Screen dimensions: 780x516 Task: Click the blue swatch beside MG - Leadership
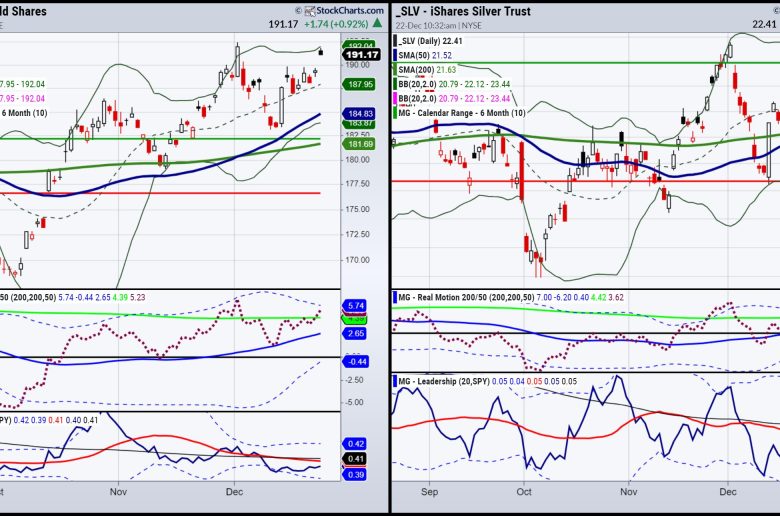(395, 382)
